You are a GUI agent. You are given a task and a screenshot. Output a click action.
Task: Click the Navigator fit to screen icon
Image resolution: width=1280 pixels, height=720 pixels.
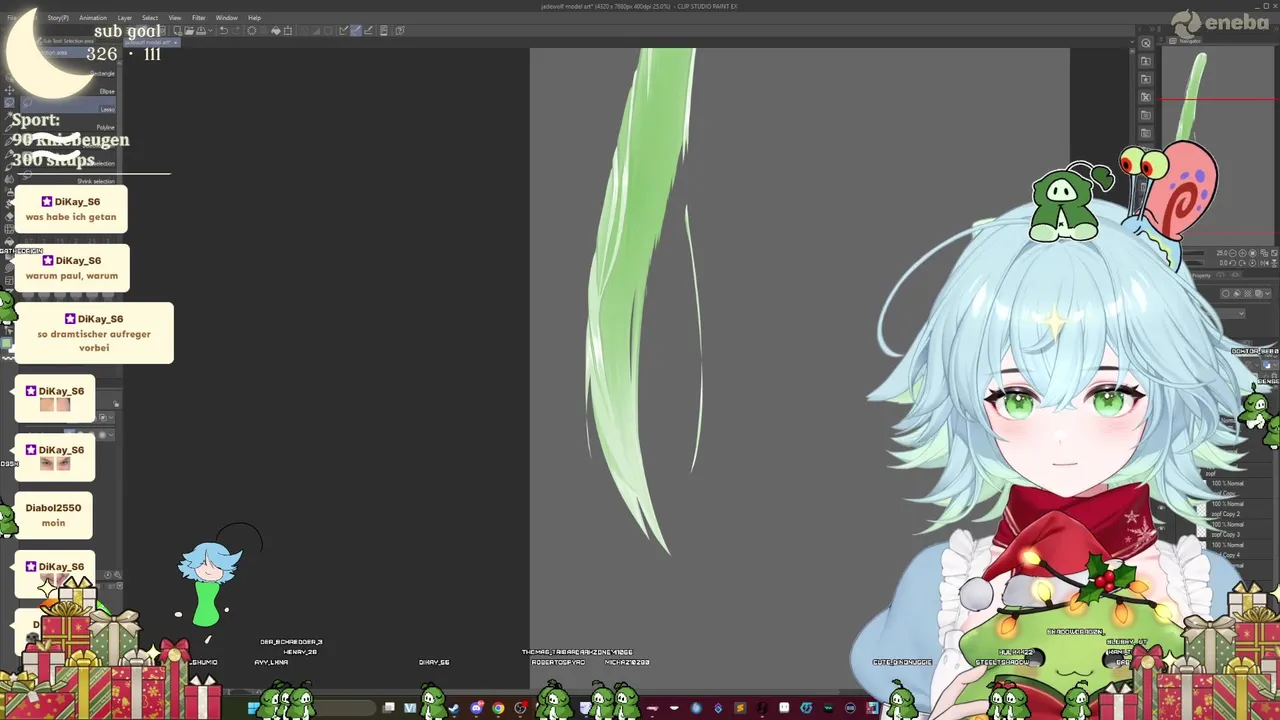(1264, 253)
